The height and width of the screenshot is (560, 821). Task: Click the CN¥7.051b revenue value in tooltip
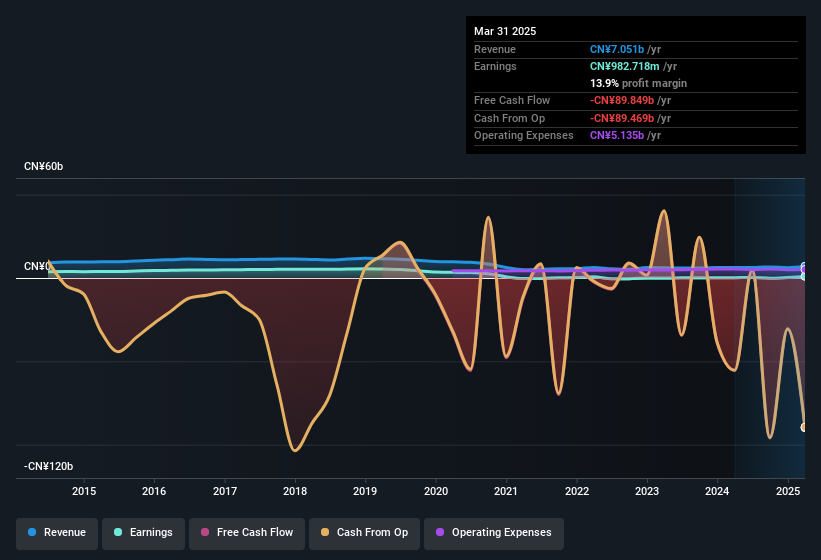[617, 49]
